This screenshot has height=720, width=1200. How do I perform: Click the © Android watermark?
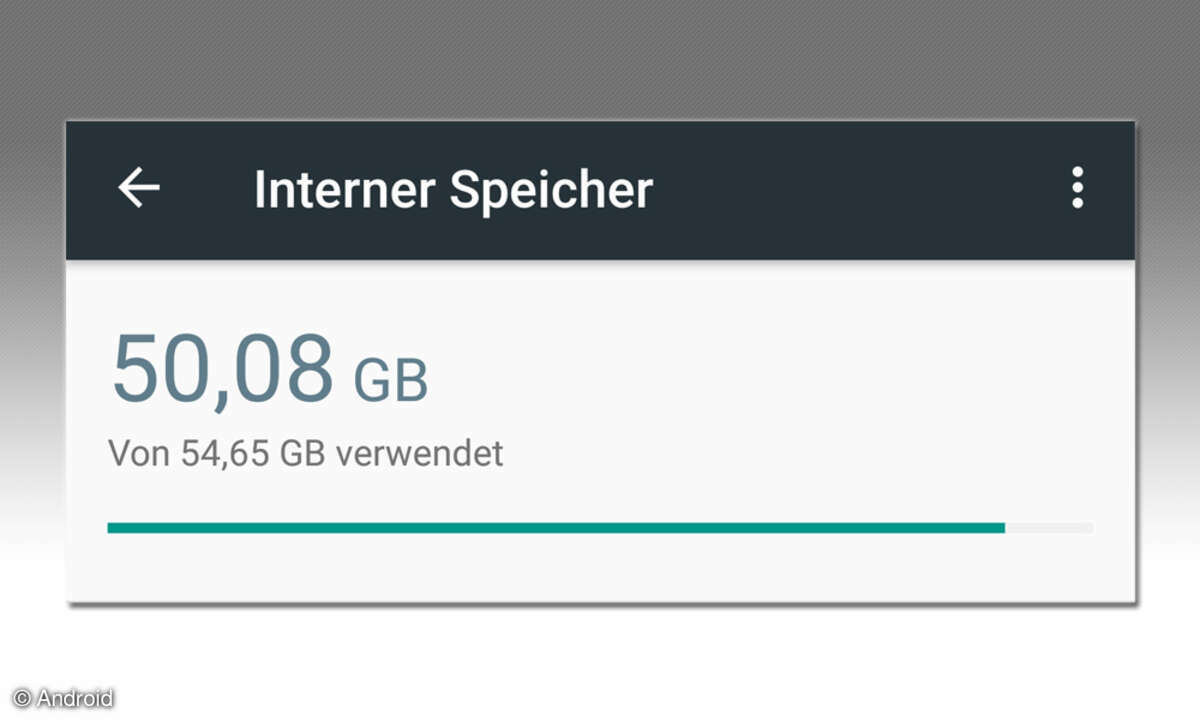(62, 698)
